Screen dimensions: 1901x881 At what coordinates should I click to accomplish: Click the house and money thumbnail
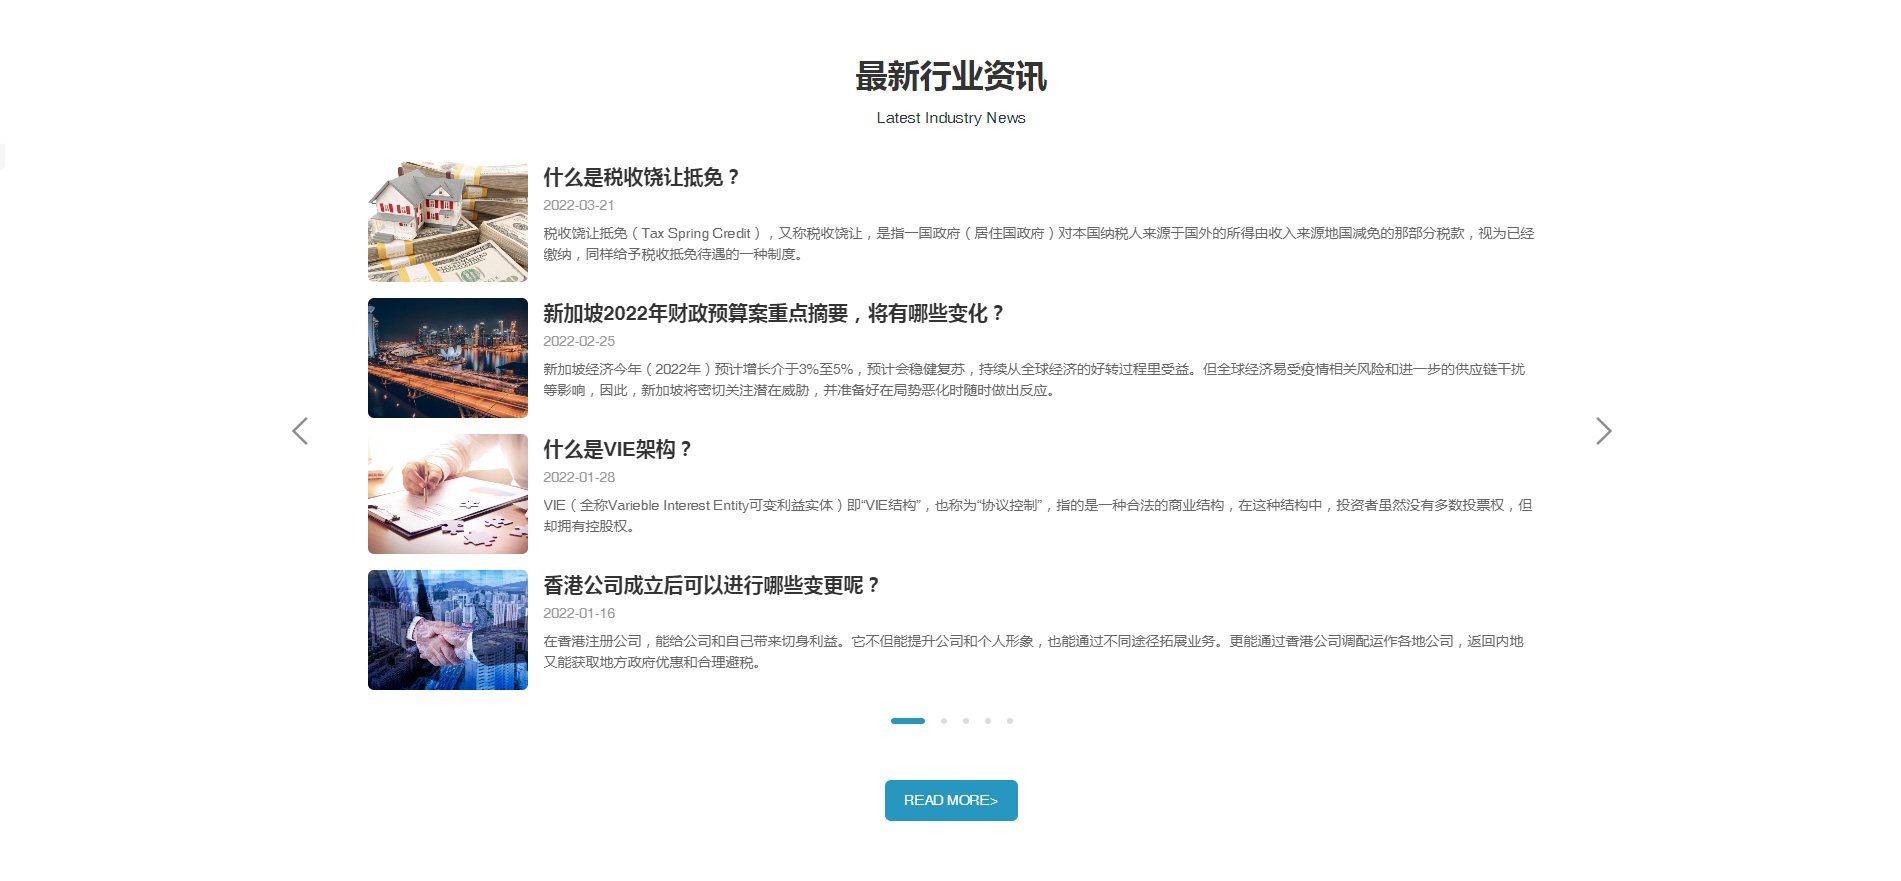pos(448,222)
